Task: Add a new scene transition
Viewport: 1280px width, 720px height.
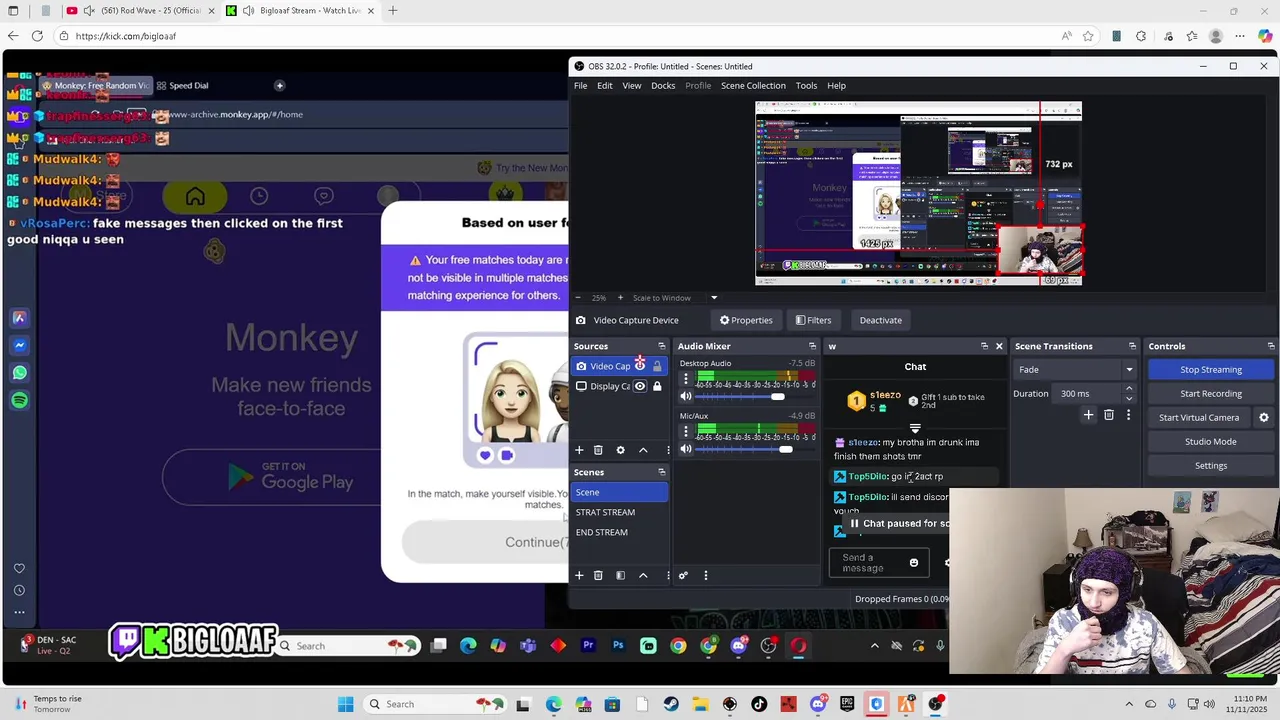Action: [x=1089, y=415]
